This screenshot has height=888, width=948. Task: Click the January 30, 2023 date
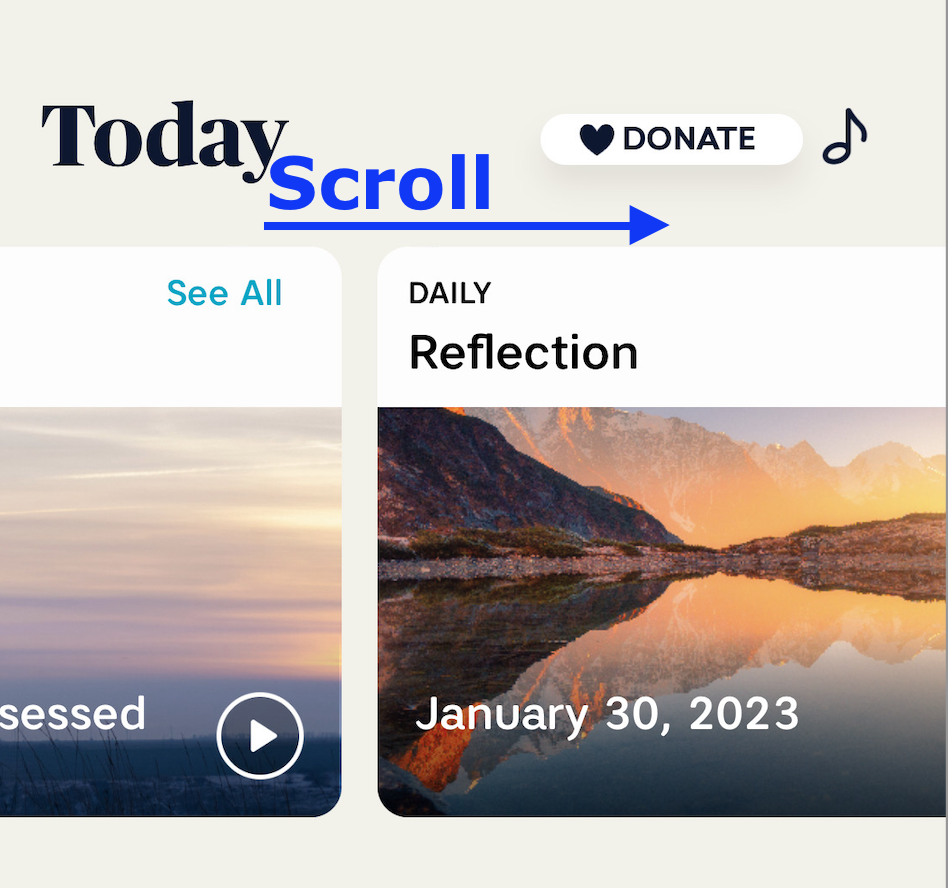tap(607, 715)
